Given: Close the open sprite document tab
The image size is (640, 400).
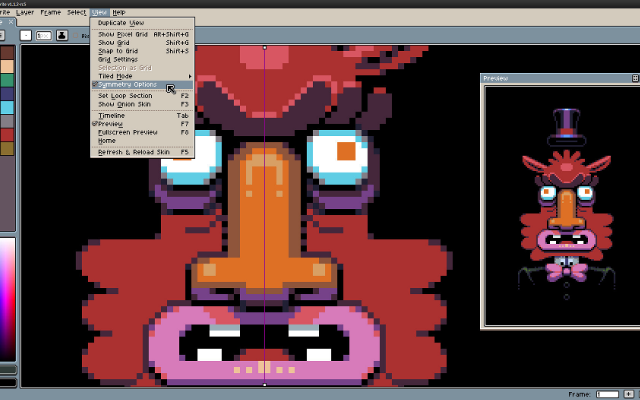Looking at the screenshot, I should (x=11, y=22).
